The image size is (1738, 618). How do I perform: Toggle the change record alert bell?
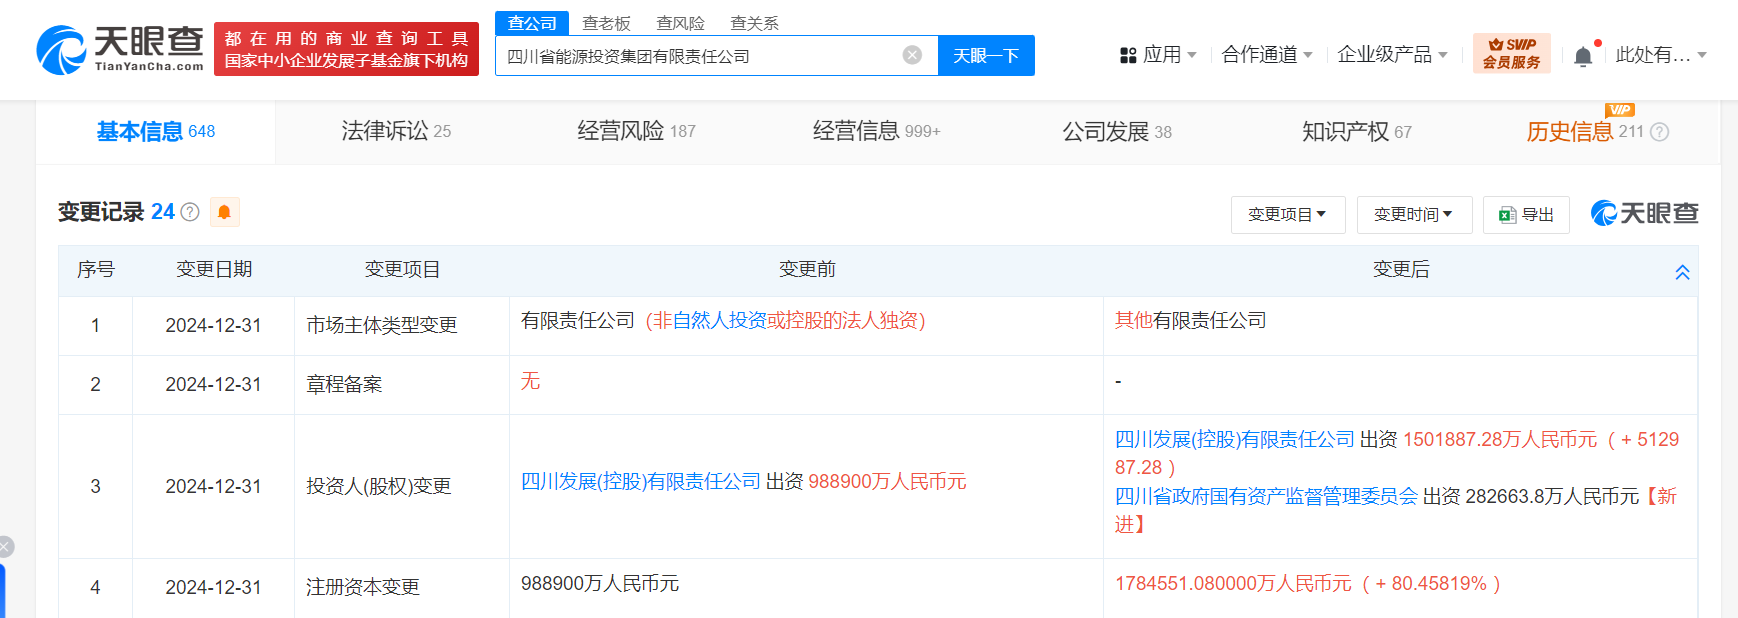(224, 212)
